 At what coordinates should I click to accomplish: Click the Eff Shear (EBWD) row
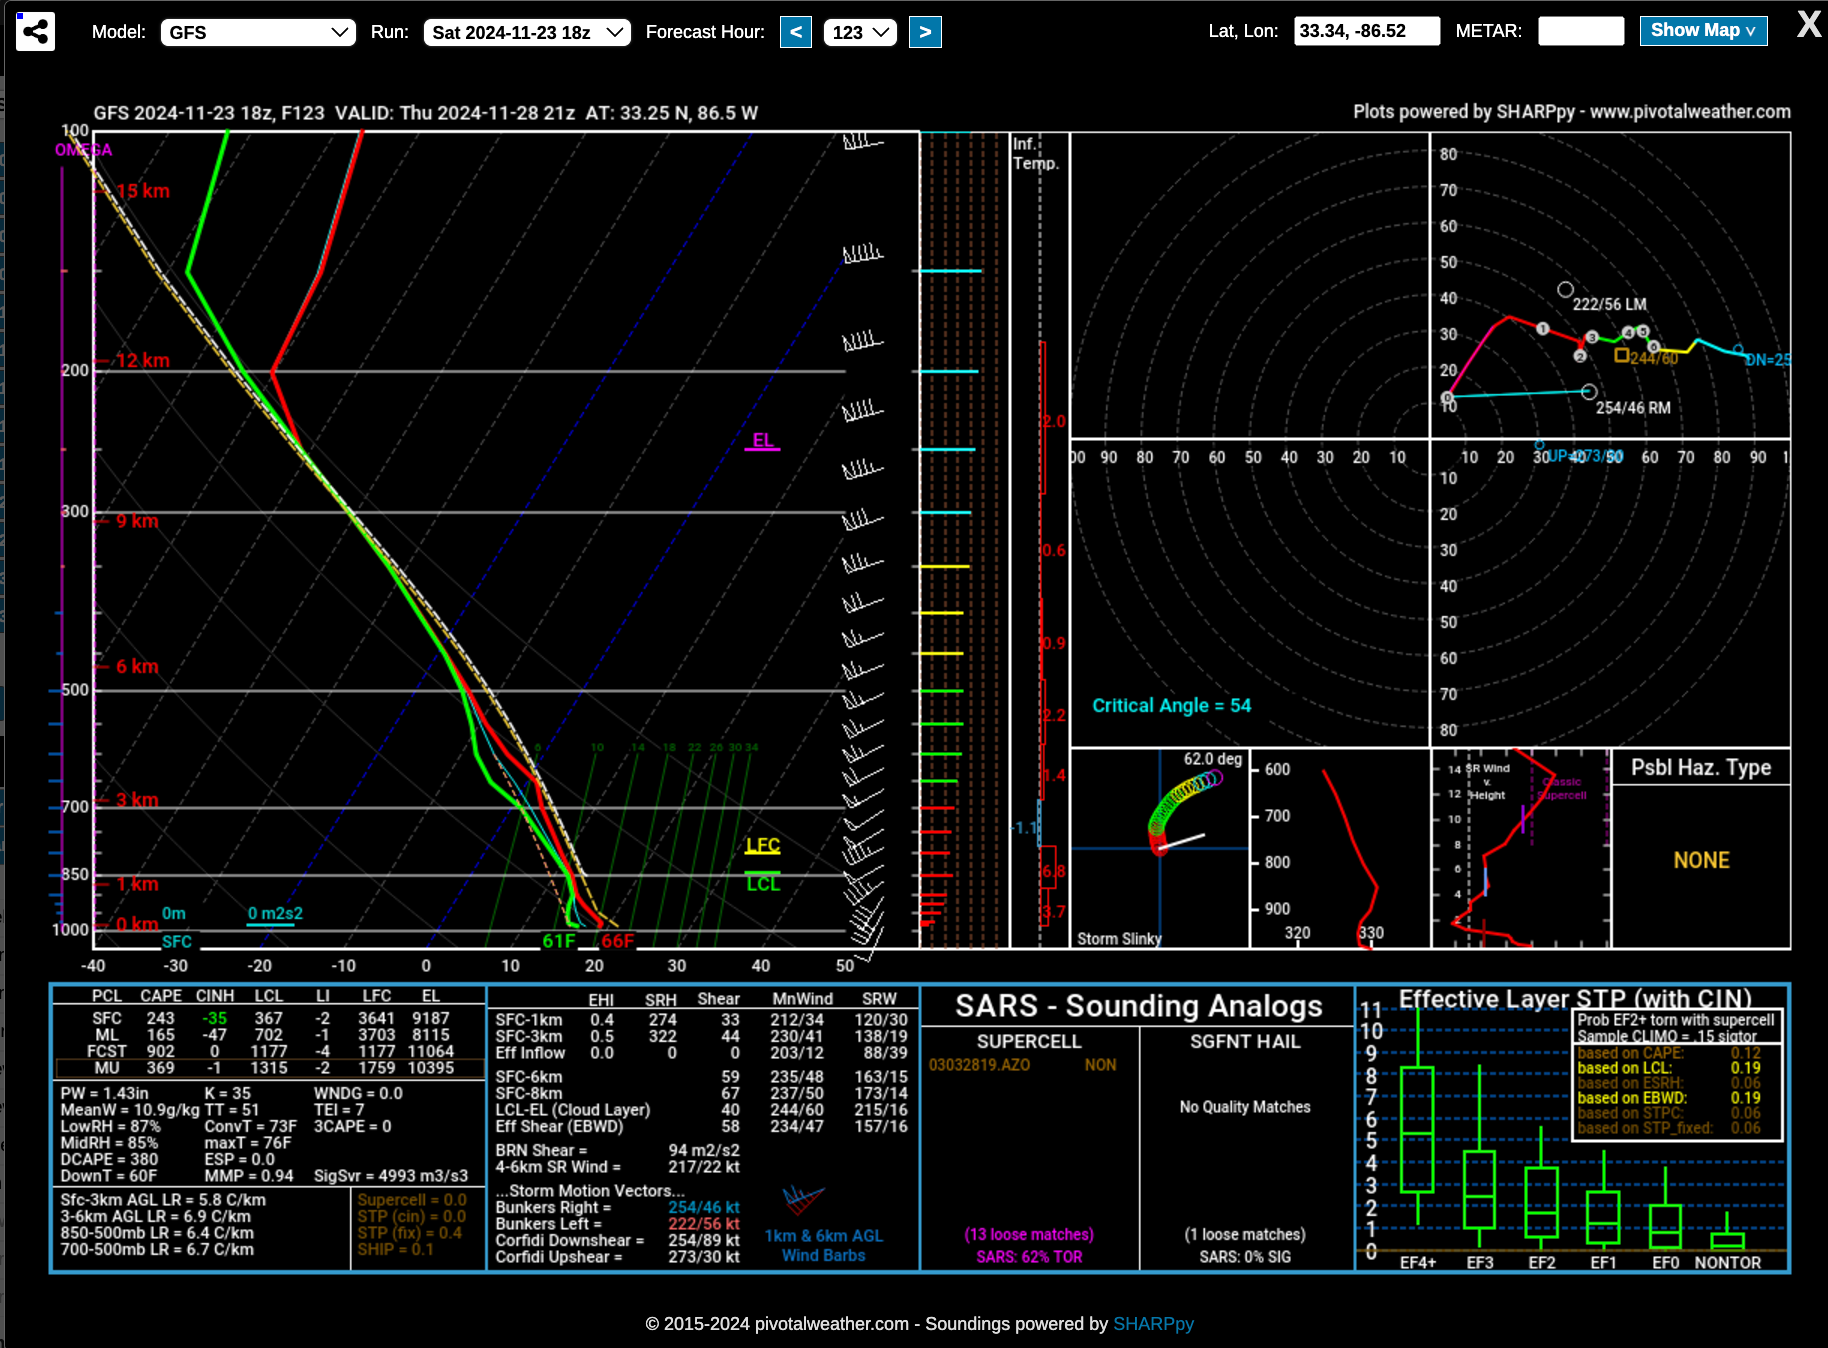(x=702, y=1127)
